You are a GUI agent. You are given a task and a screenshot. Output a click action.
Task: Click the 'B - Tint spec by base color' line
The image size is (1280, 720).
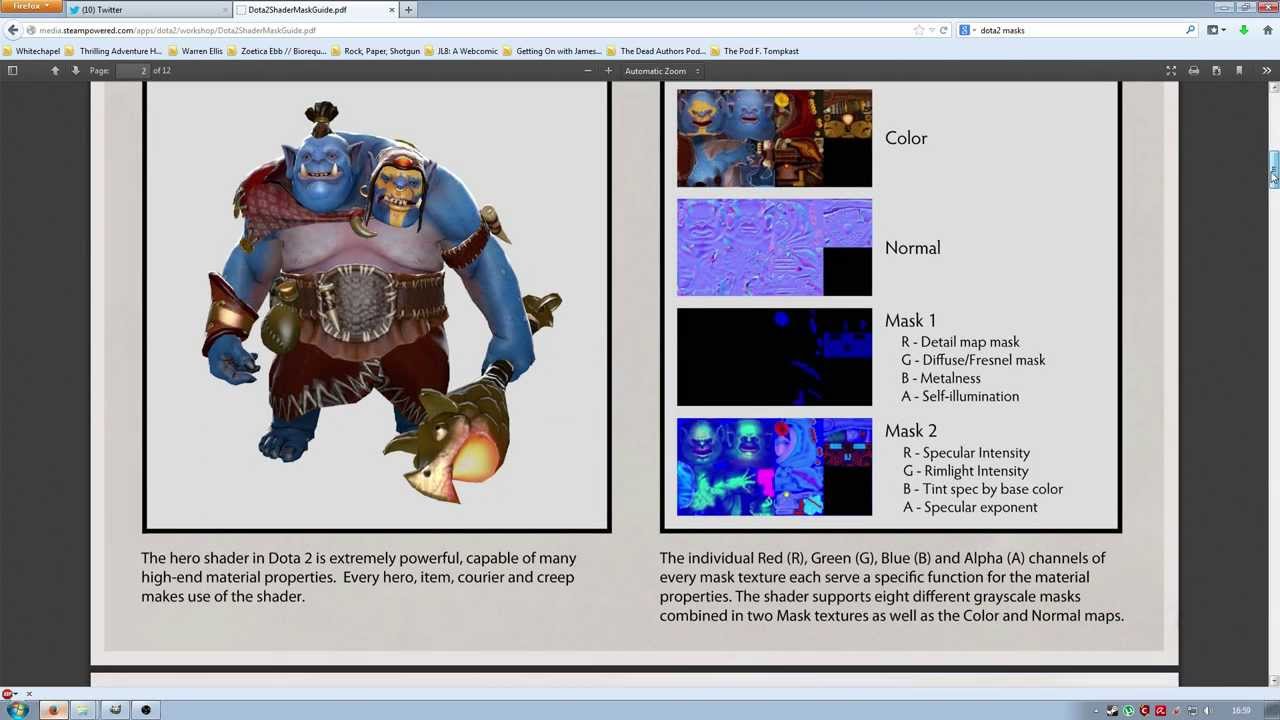click(983, 489)
